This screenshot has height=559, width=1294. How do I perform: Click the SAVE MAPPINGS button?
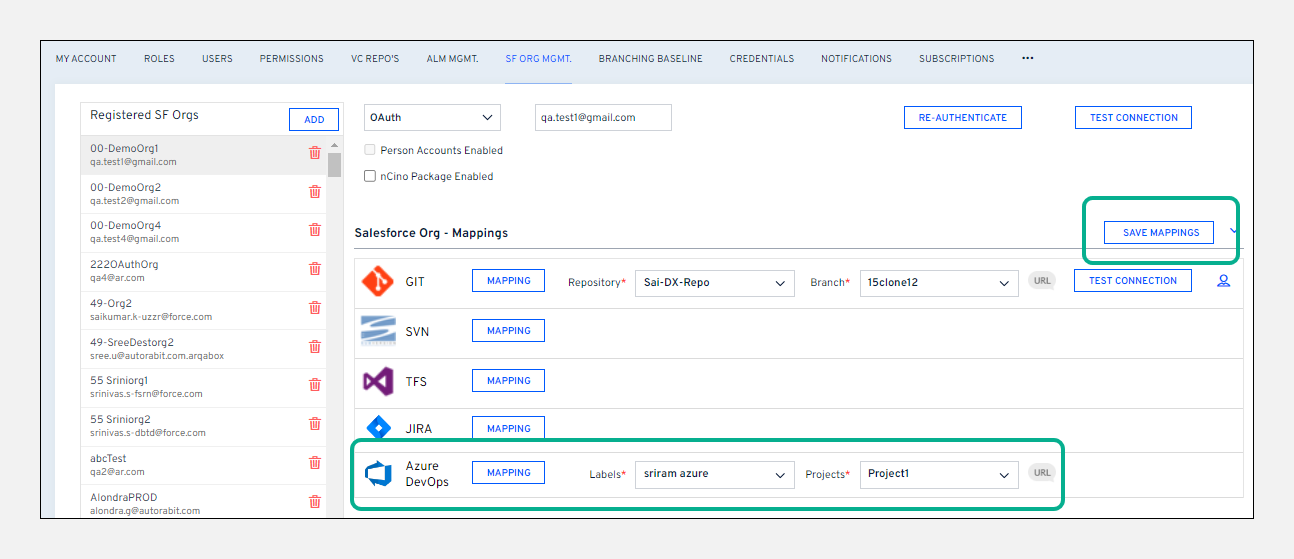(1160, 232)
